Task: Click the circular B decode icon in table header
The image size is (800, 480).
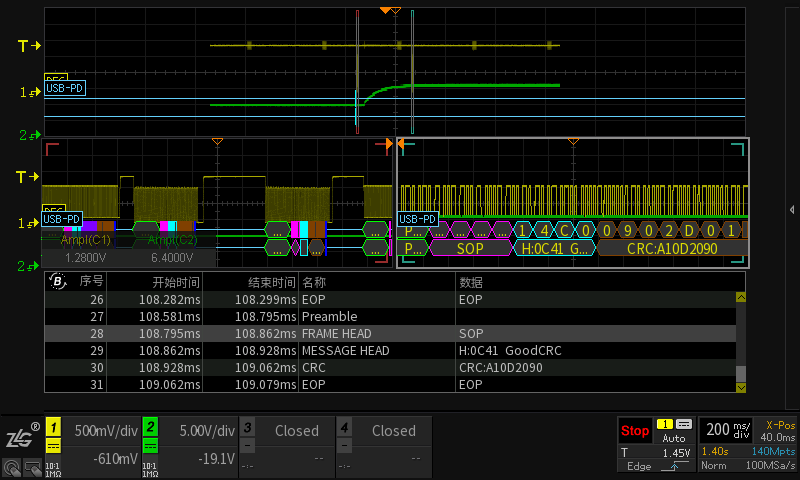Action: (58, 282)
